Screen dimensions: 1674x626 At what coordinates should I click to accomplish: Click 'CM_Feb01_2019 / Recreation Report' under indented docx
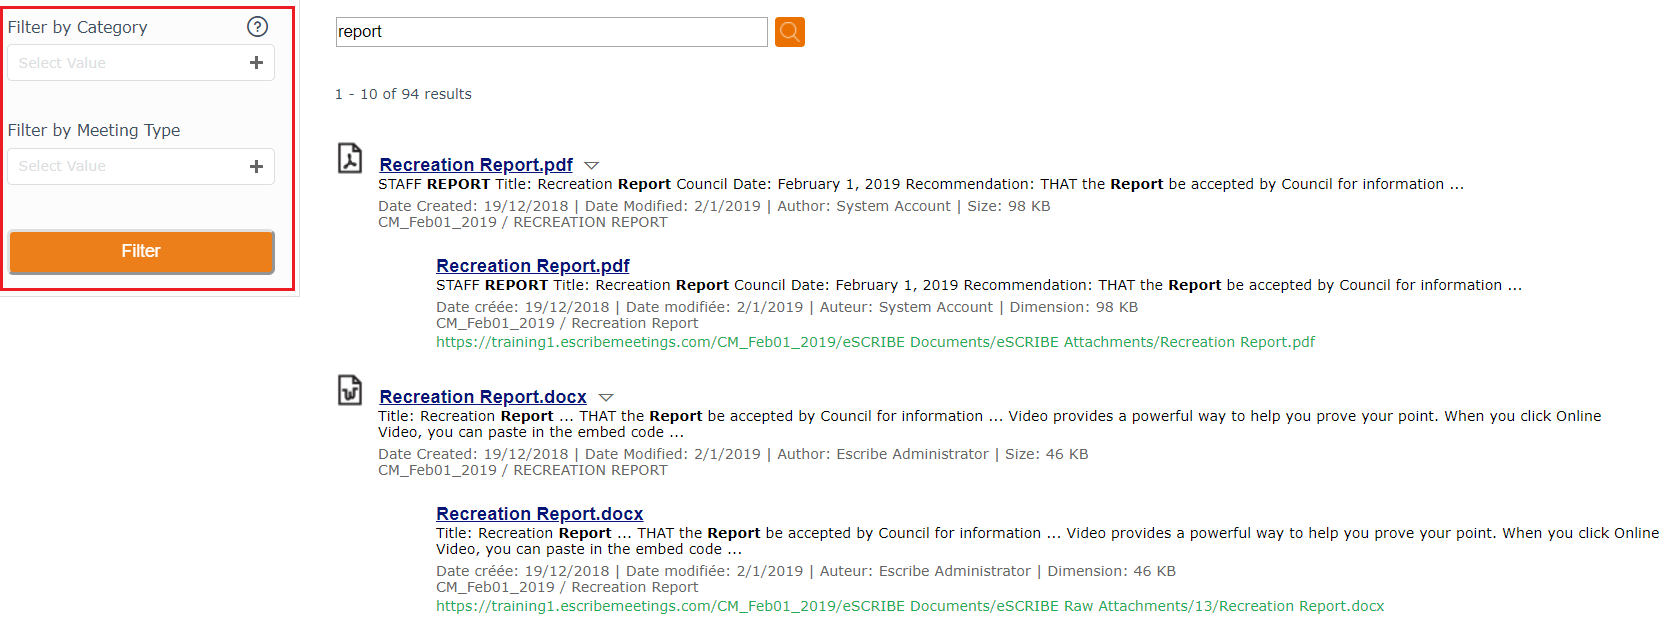[x=567, y=587]
